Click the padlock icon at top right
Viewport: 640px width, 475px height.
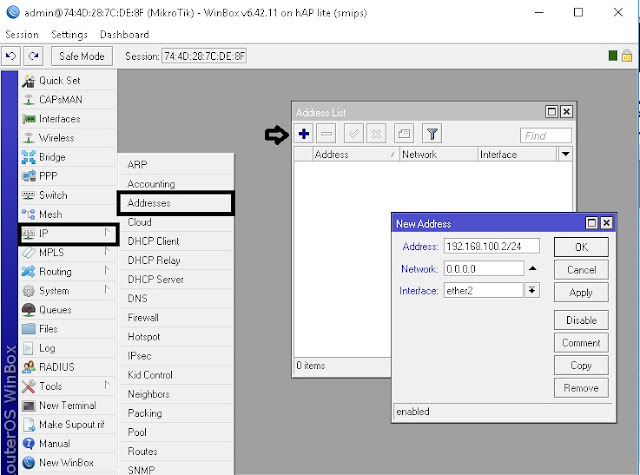[627, 55]
